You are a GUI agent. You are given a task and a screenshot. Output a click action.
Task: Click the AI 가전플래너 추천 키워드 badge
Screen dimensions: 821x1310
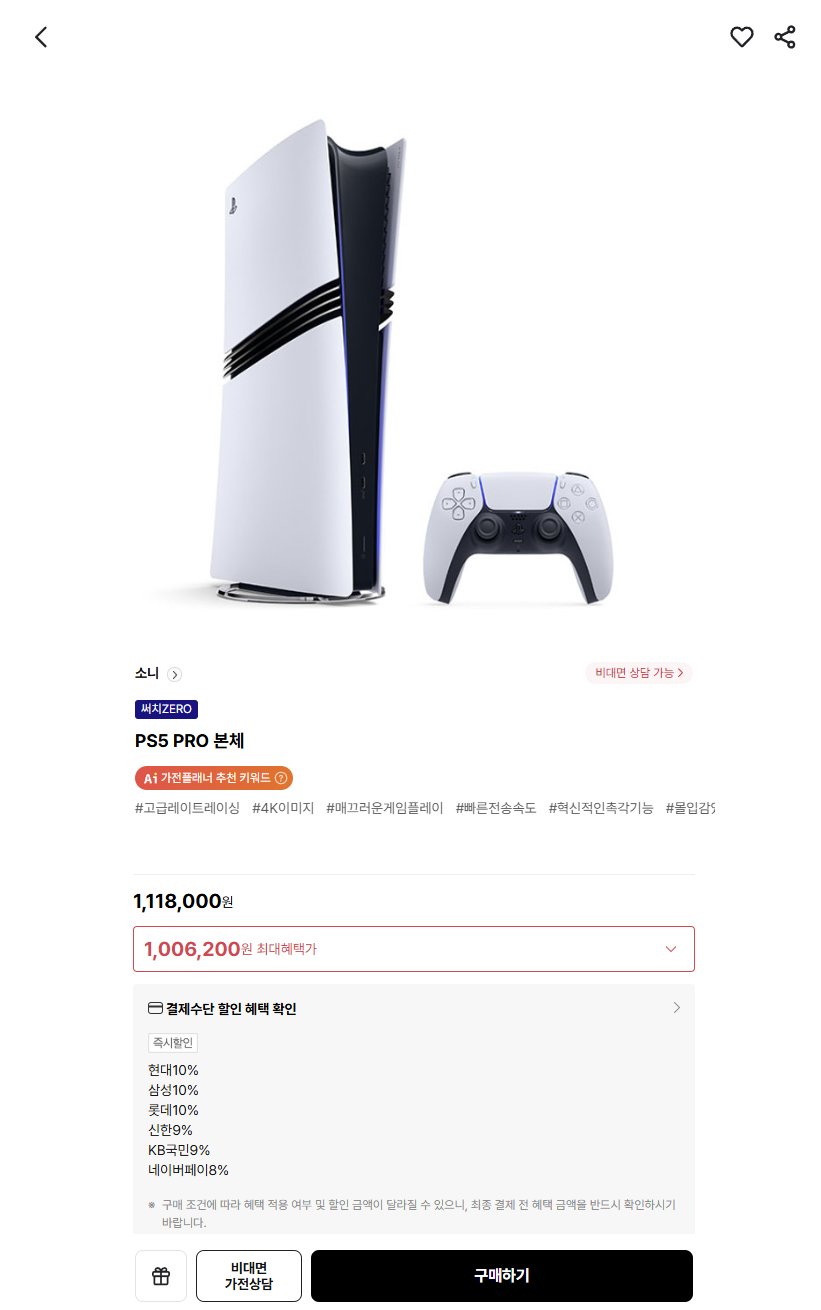pyautogui.click(x=214, y=778)
